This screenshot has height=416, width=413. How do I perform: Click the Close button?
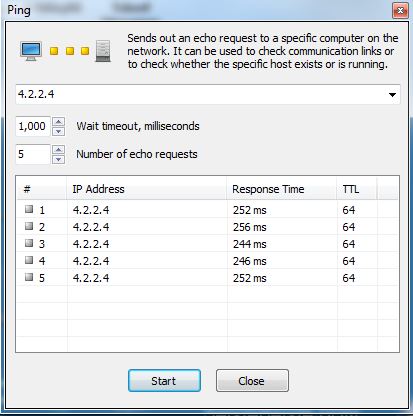(x=252, y=380)
